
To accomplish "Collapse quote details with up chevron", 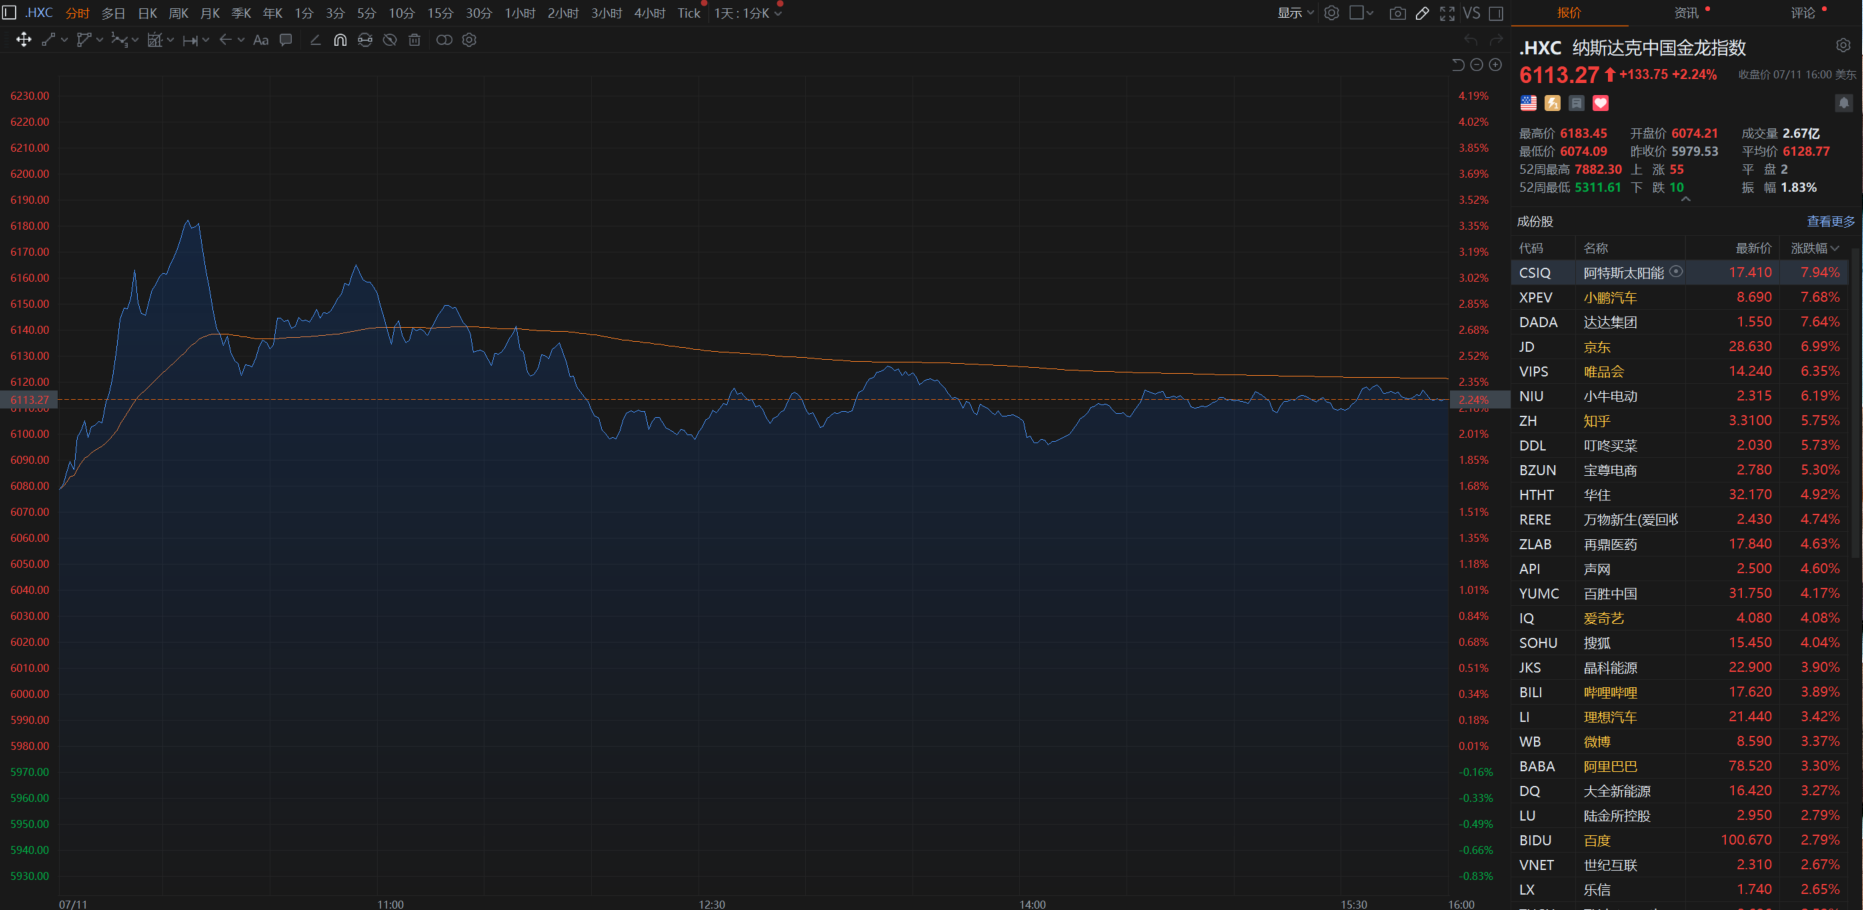I will point(1686,200).
